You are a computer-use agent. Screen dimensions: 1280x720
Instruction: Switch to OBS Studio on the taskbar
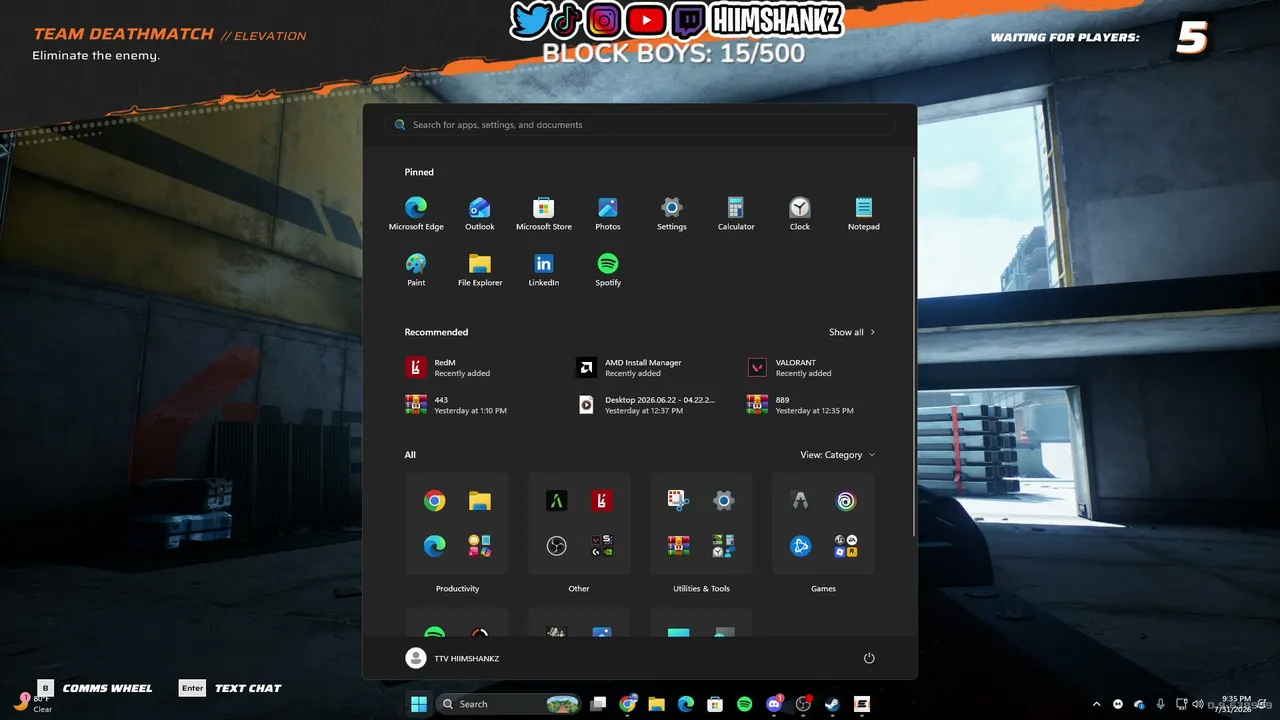803,704
